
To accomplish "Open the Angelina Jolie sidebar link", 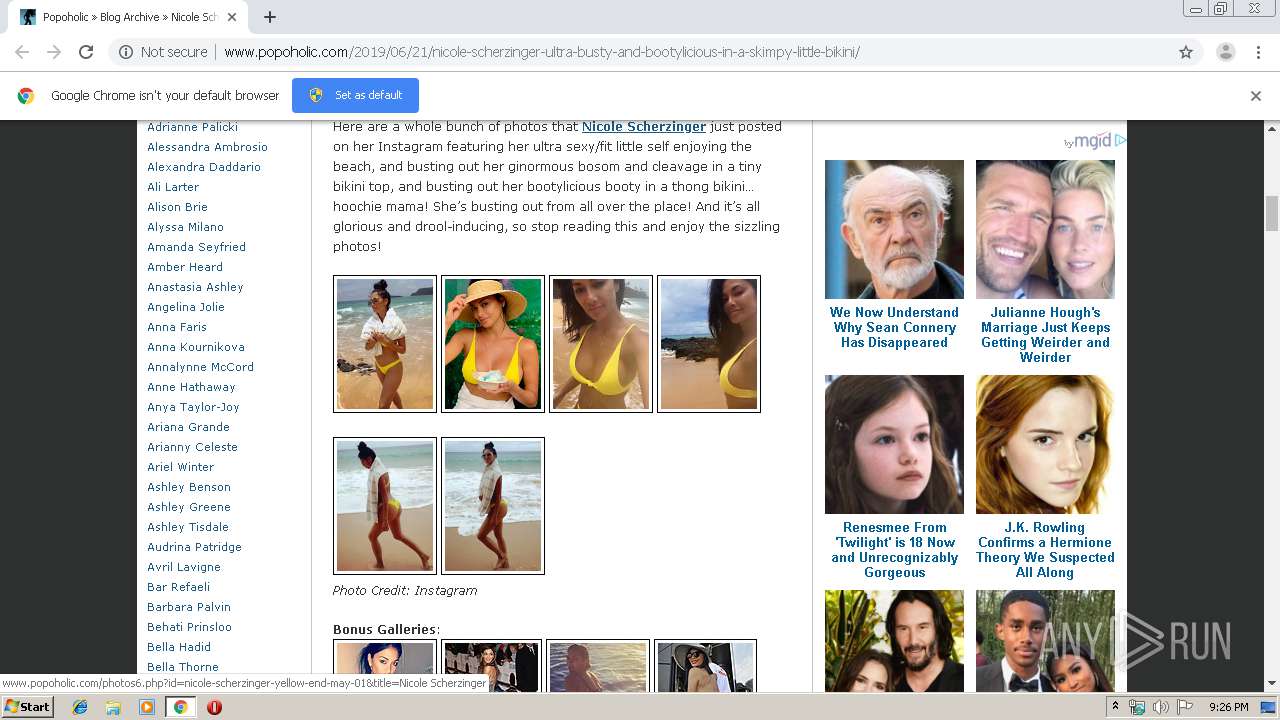I will [186, 307].
